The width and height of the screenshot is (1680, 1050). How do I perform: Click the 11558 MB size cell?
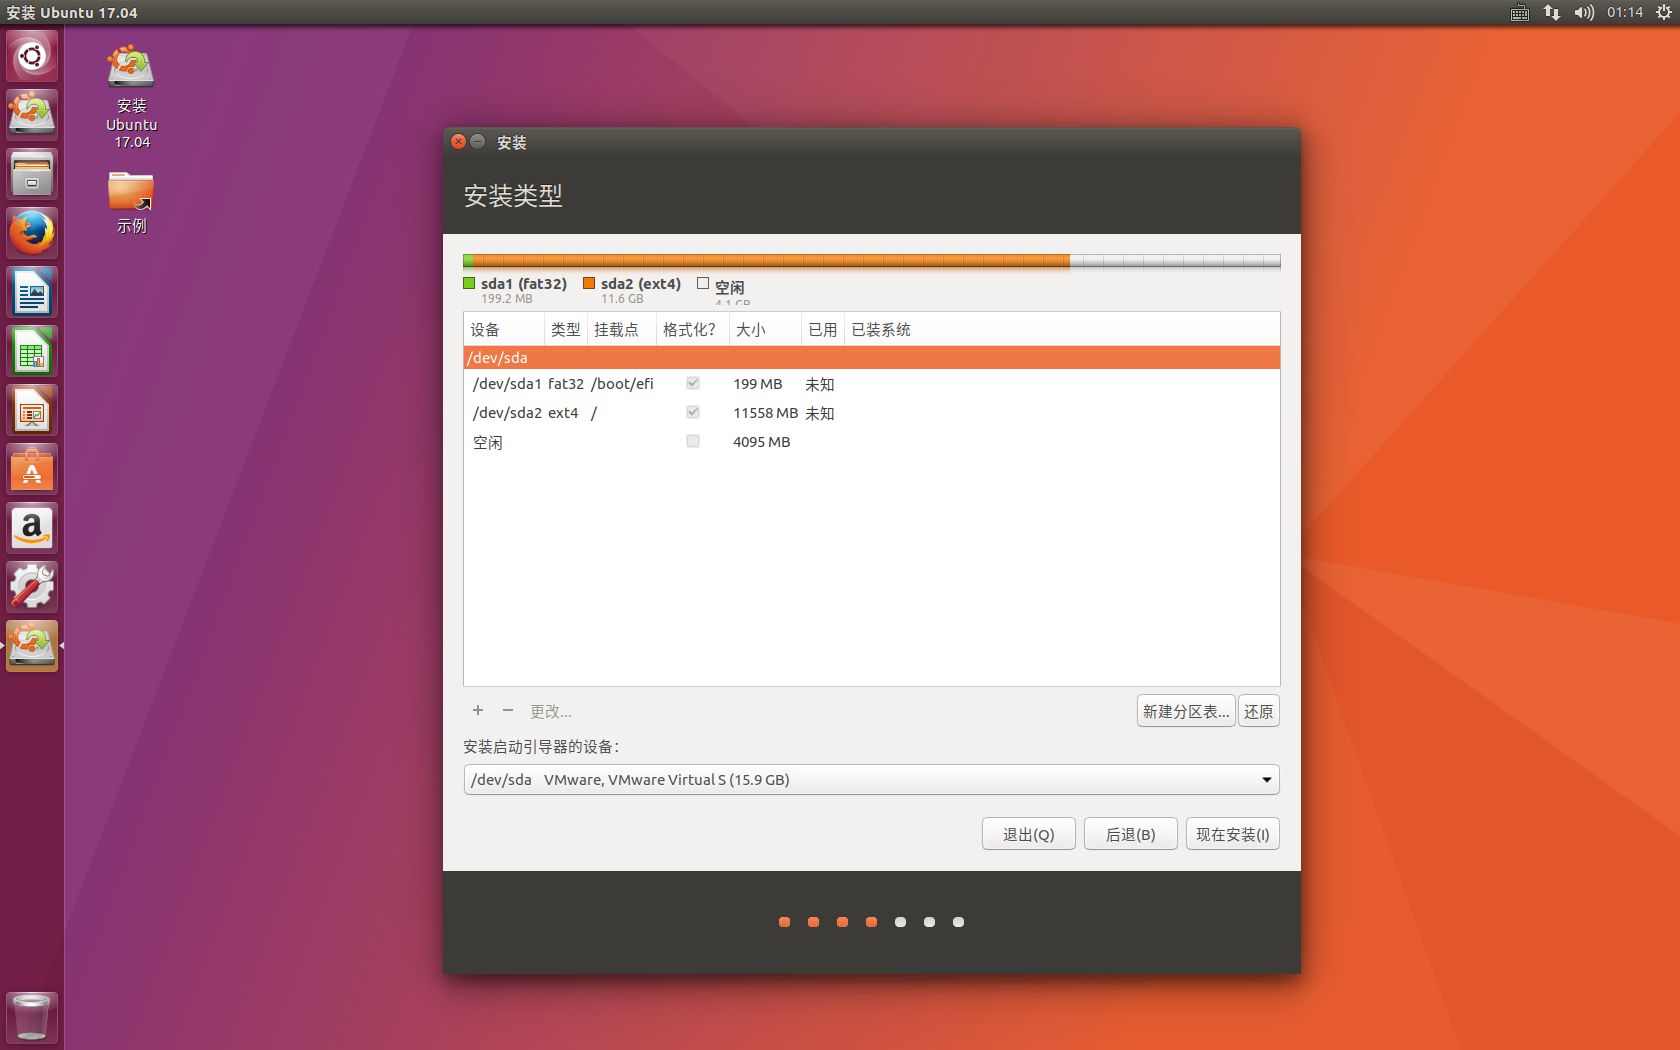click(x=765, y=413)
